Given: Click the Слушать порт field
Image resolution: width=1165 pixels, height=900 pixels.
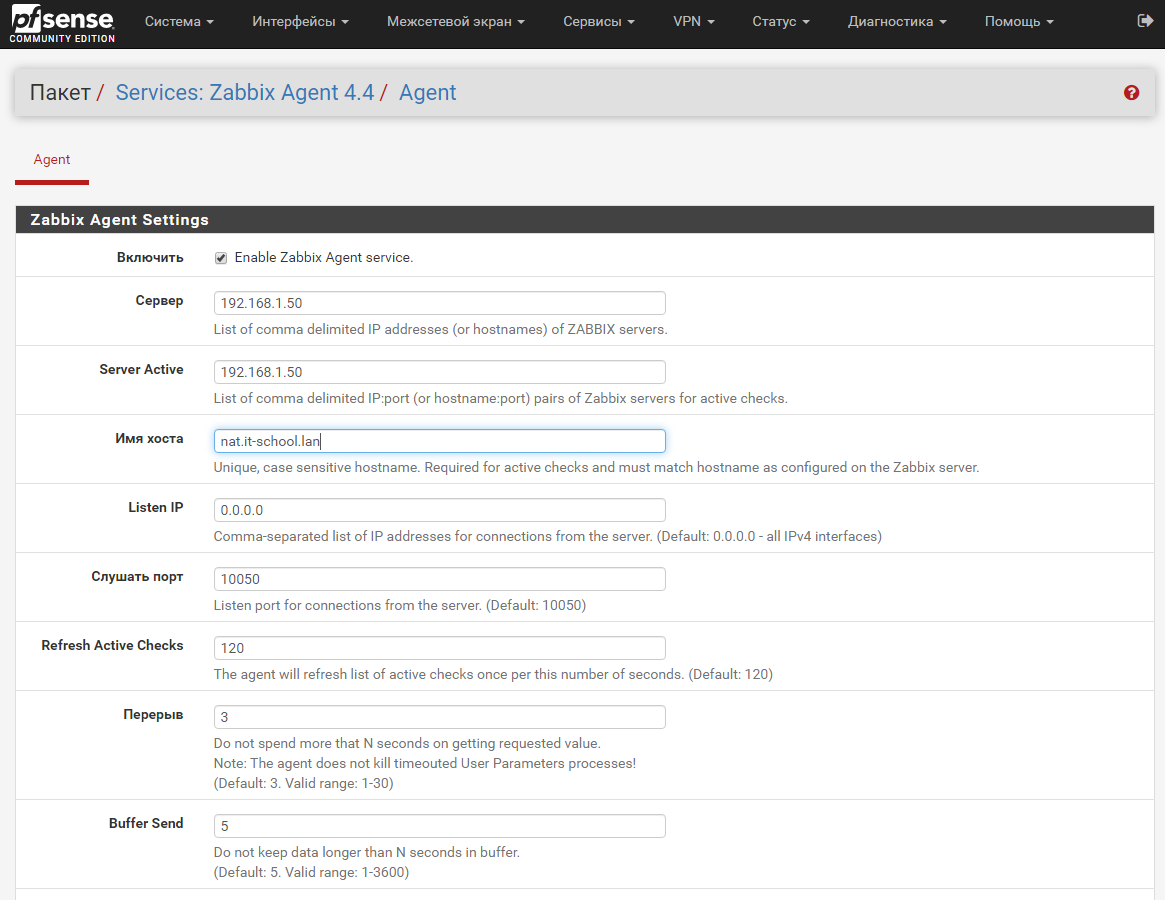Looking at the screenshot, I should click(439, 580).
